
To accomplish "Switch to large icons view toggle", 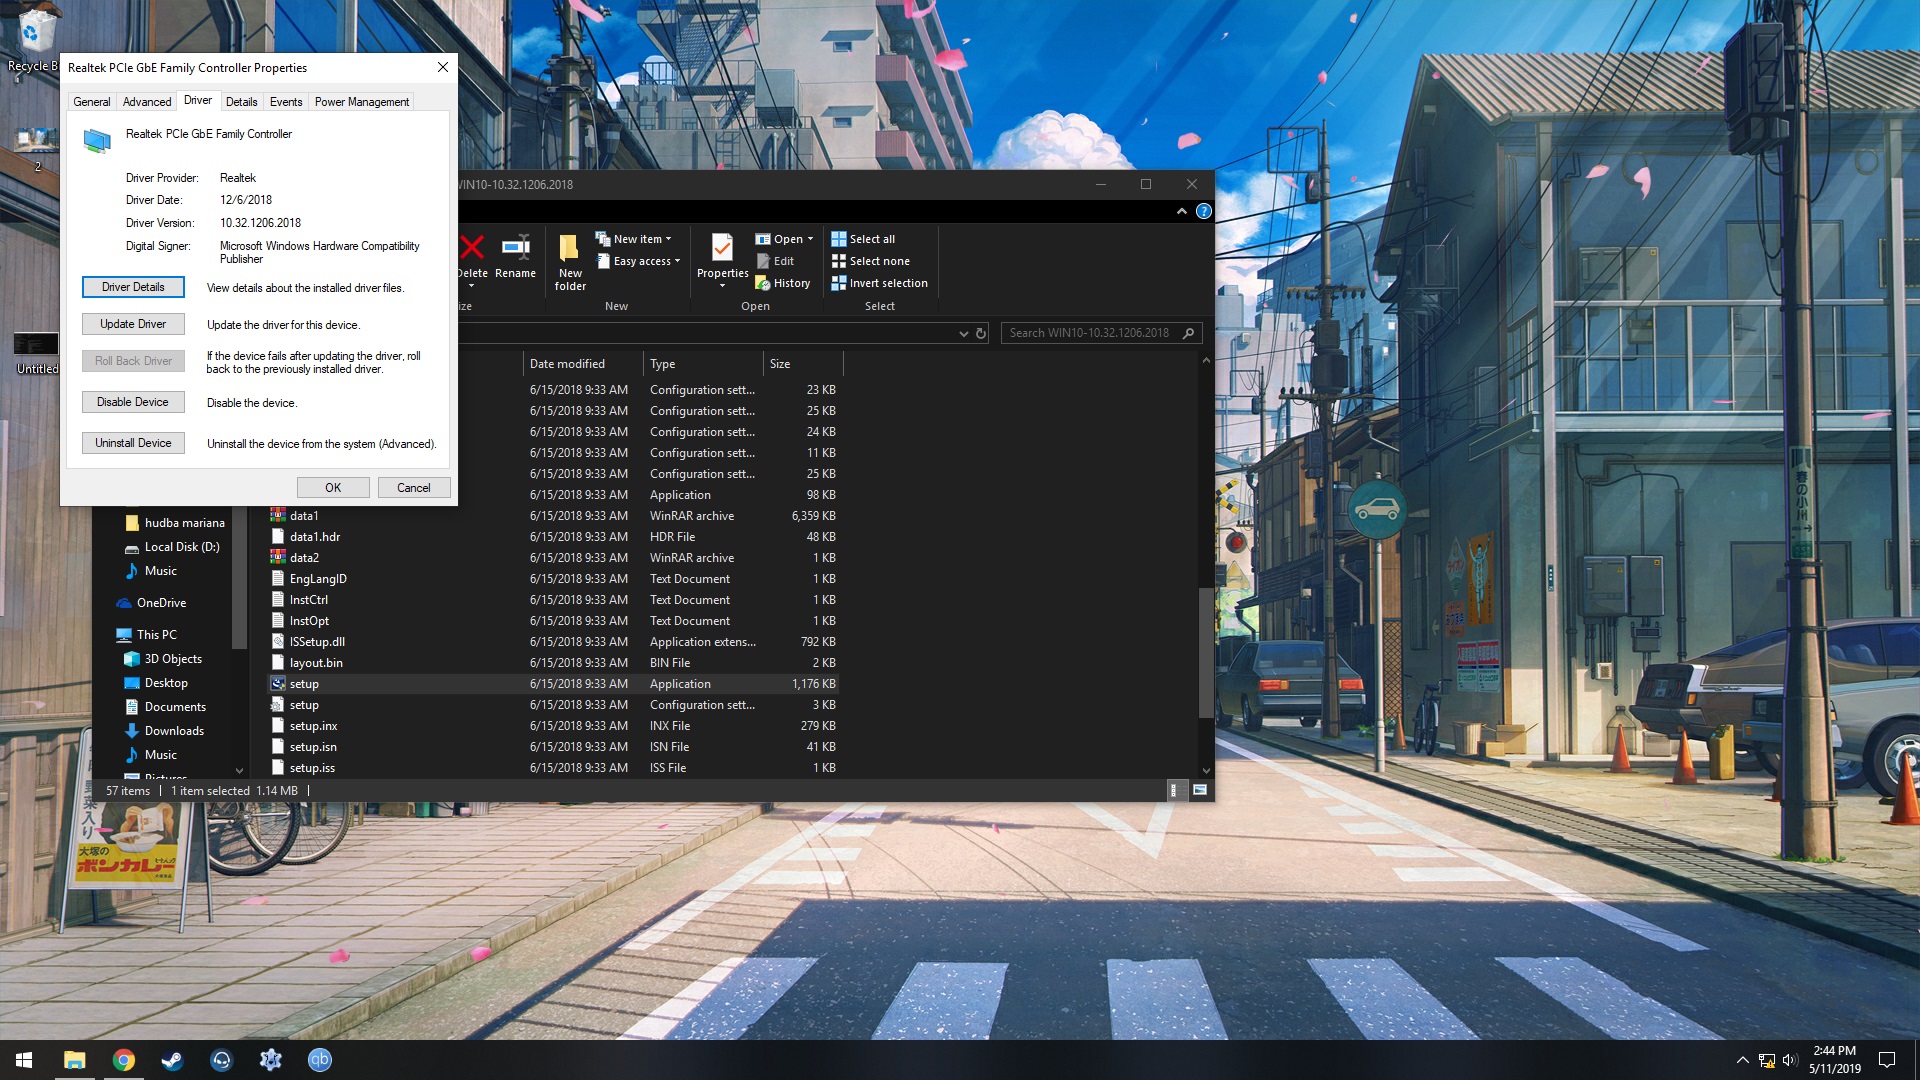I will click(x=1200, y=790).
